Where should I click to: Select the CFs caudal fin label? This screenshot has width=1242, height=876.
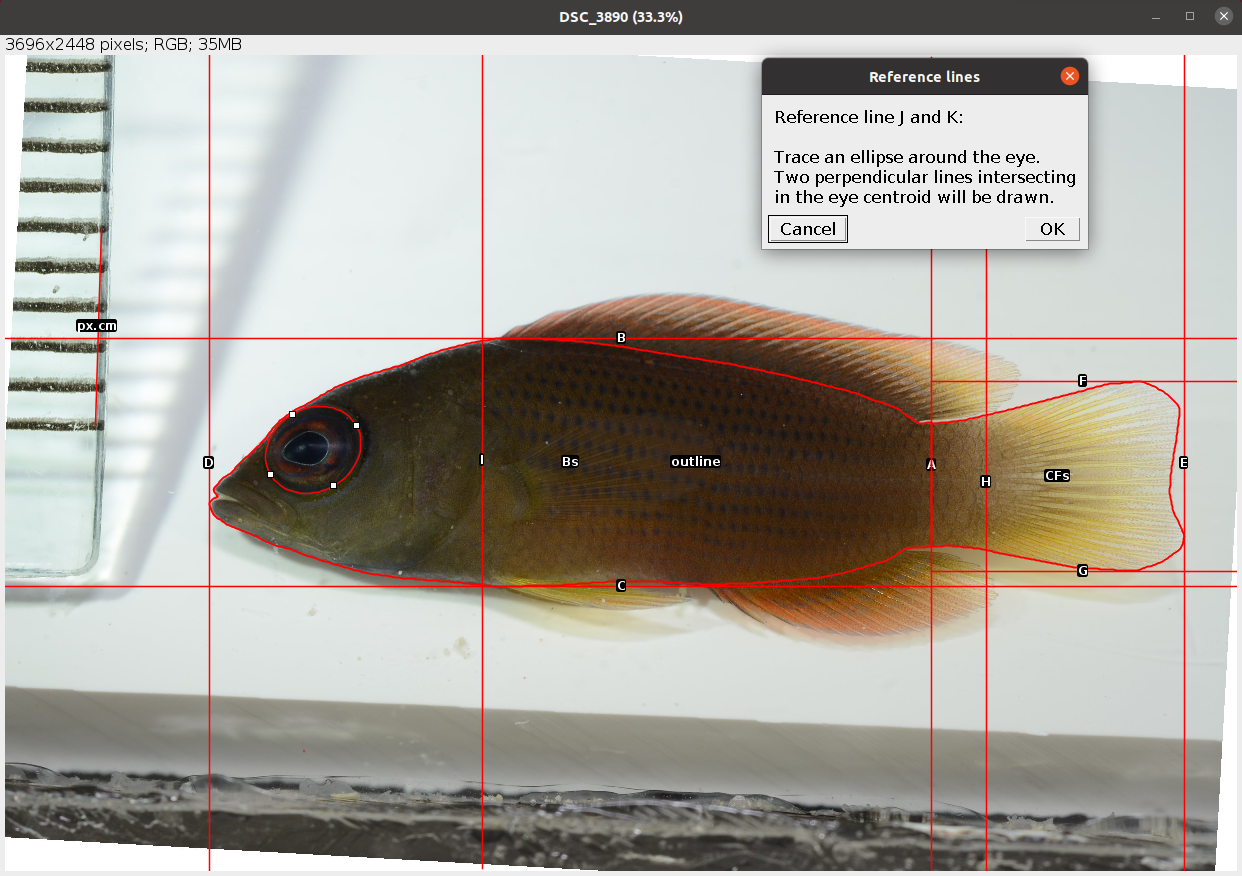click(1056, 475)
